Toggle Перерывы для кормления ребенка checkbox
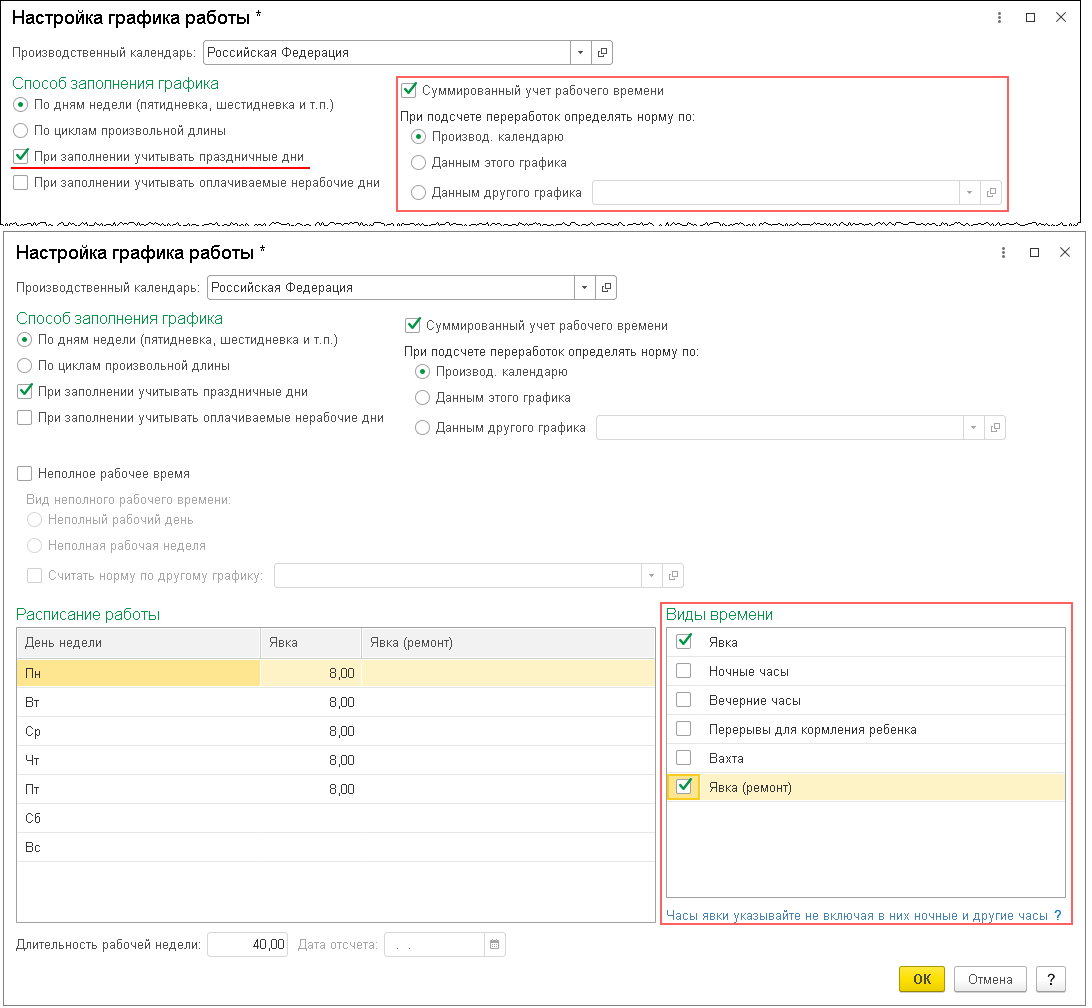Screen dimensions: 1092x1008 684,729
